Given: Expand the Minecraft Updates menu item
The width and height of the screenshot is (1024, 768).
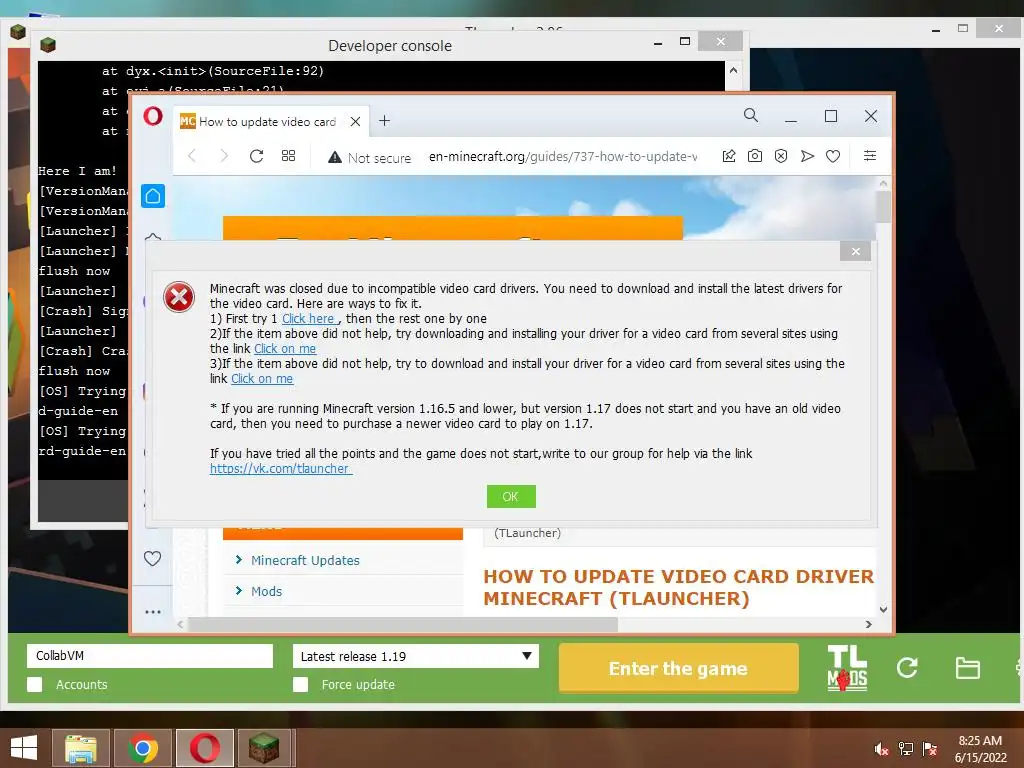Looking at the screenshot, I should click(305, 560).
